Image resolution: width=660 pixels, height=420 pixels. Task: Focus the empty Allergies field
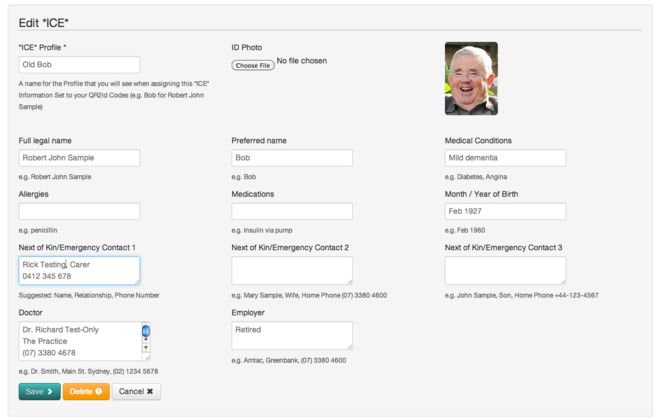pyautogui.click(x=79, y=211)
